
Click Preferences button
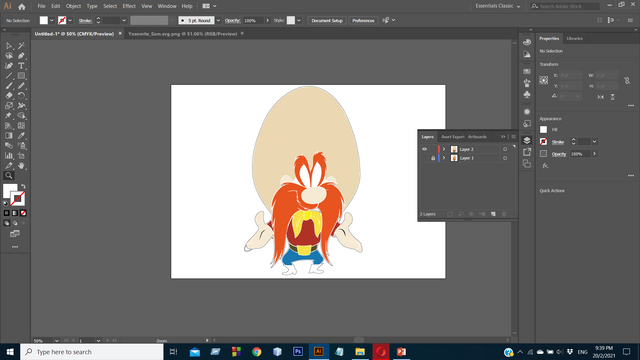363,20
